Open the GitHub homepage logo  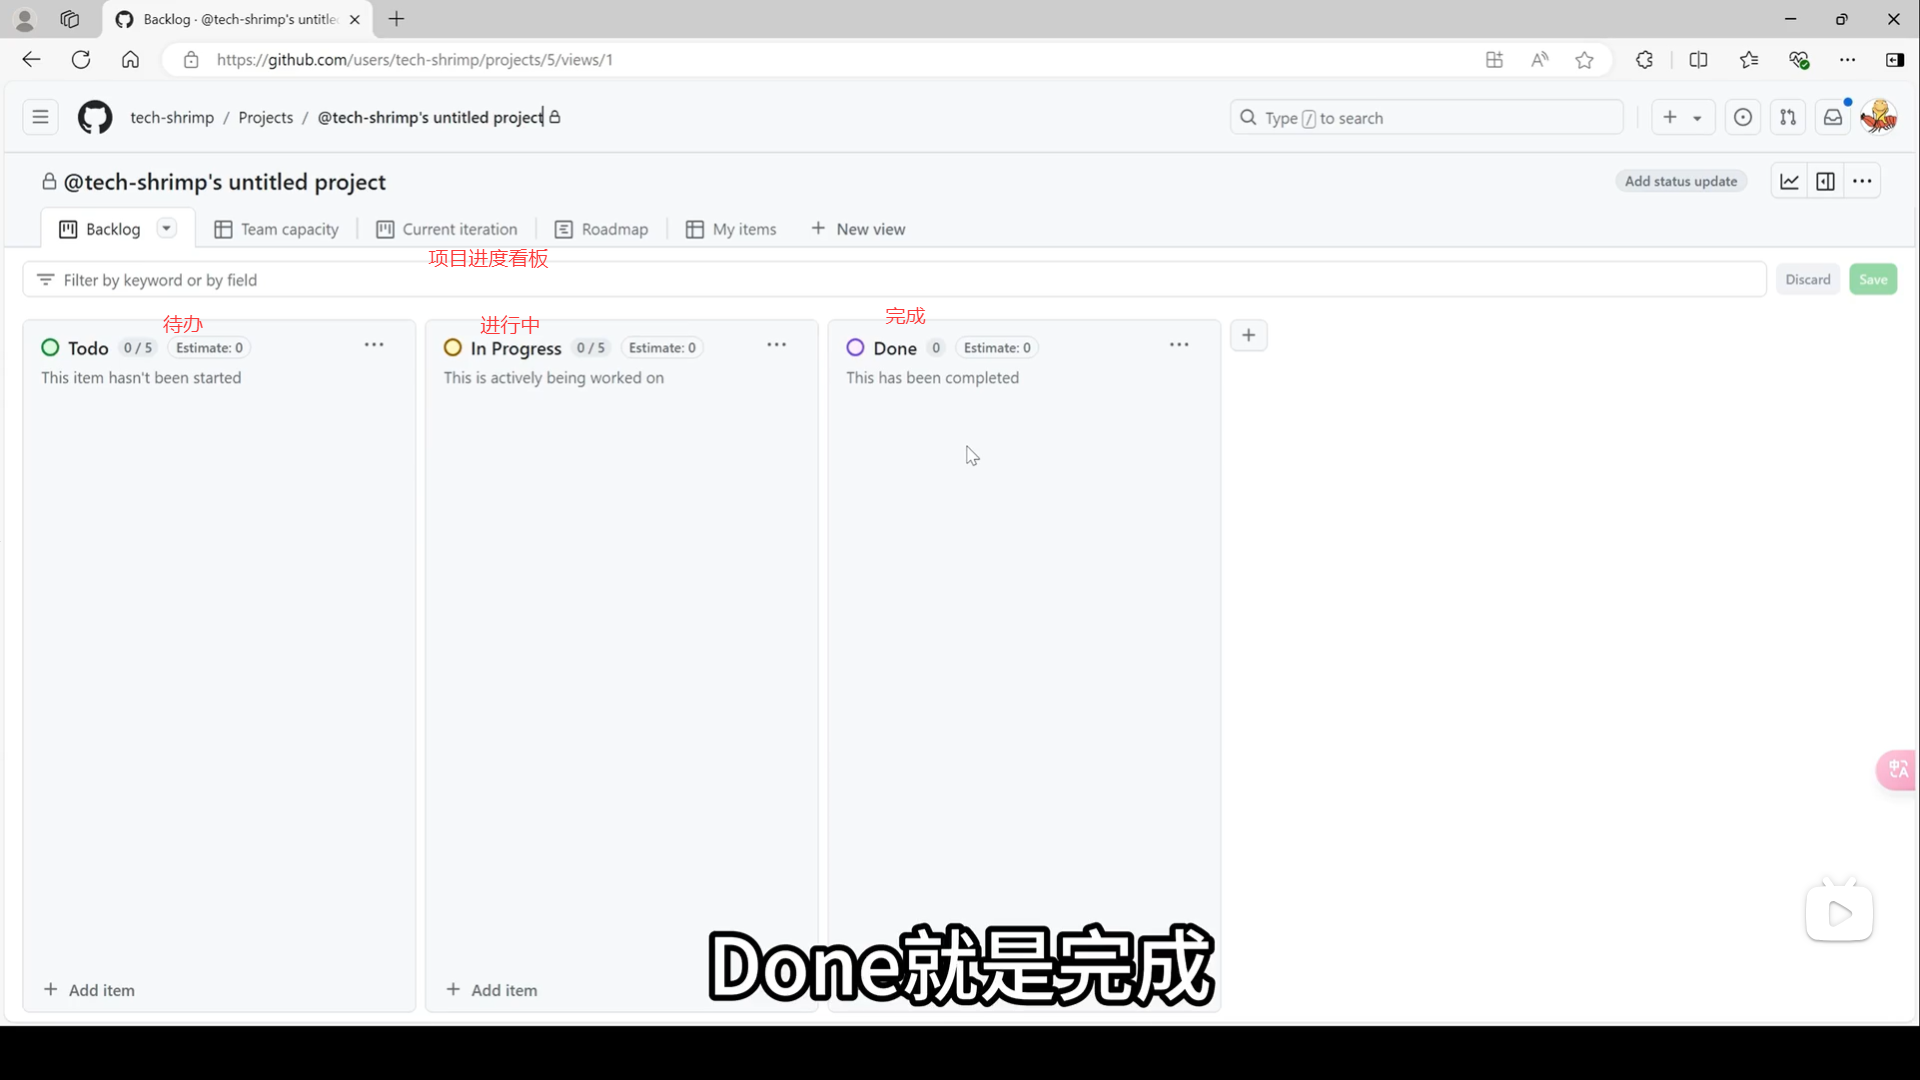point(95,117)
